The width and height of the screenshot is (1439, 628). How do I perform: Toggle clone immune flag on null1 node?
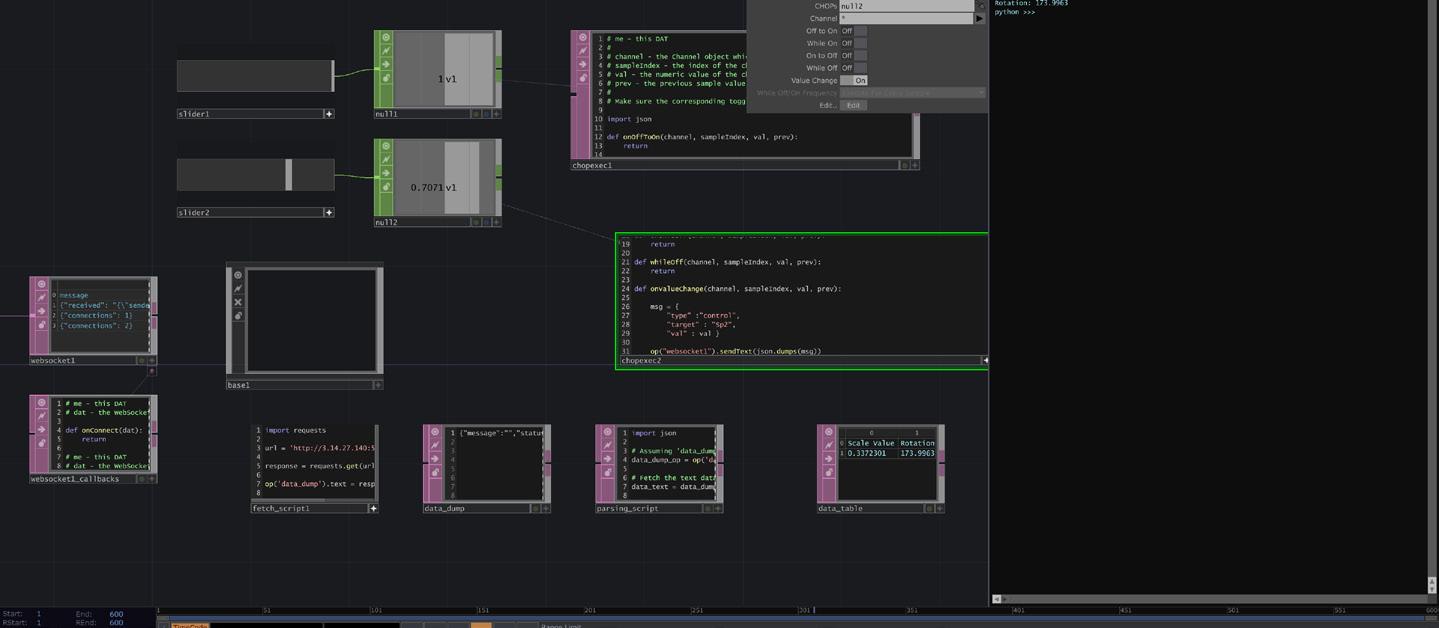point(386,51)
